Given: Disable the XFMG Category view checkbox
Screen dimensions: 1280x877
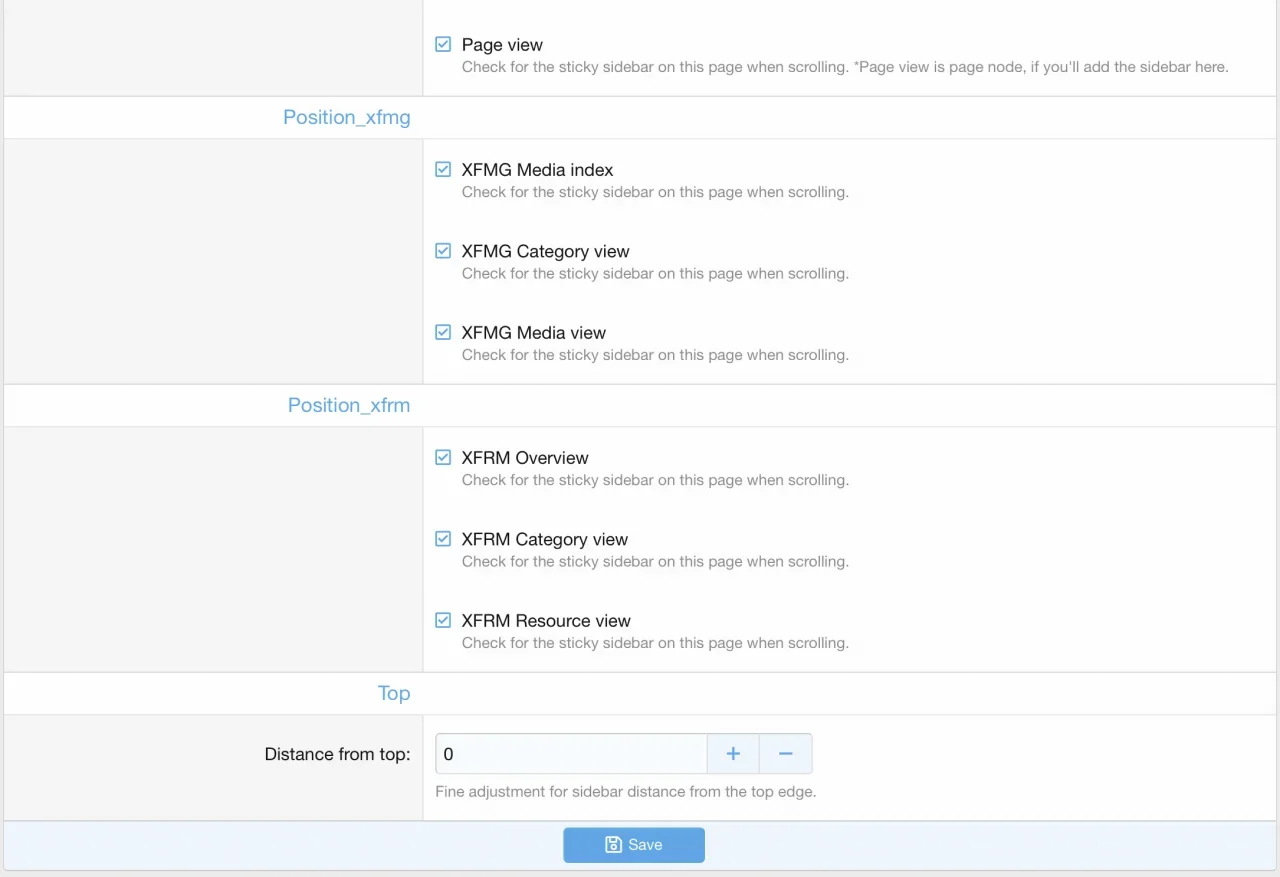Looking at the screenshot, I should pyautogui.click(x=443, y=251).
